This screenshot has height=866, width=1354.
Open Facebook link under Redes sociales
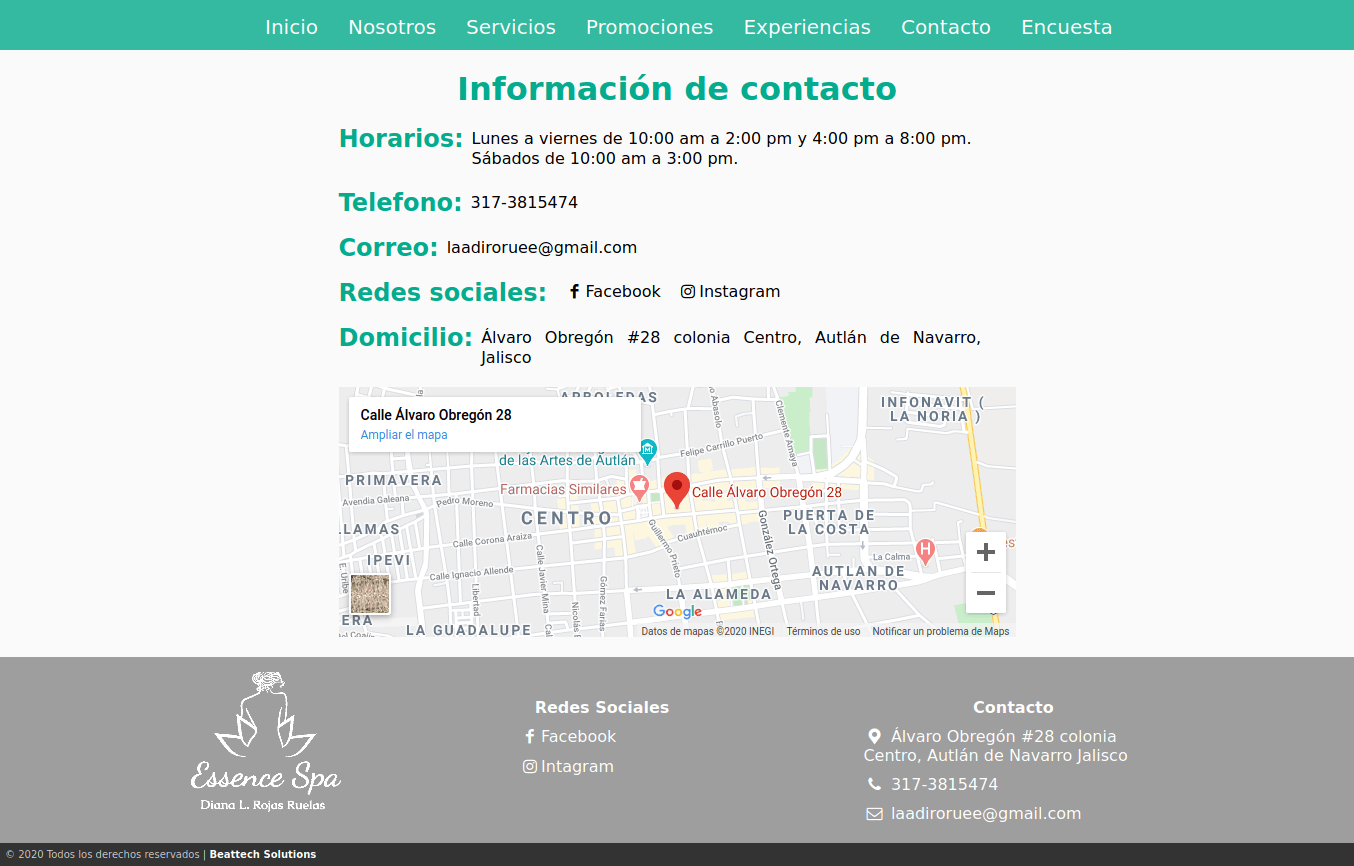(615, 291)
